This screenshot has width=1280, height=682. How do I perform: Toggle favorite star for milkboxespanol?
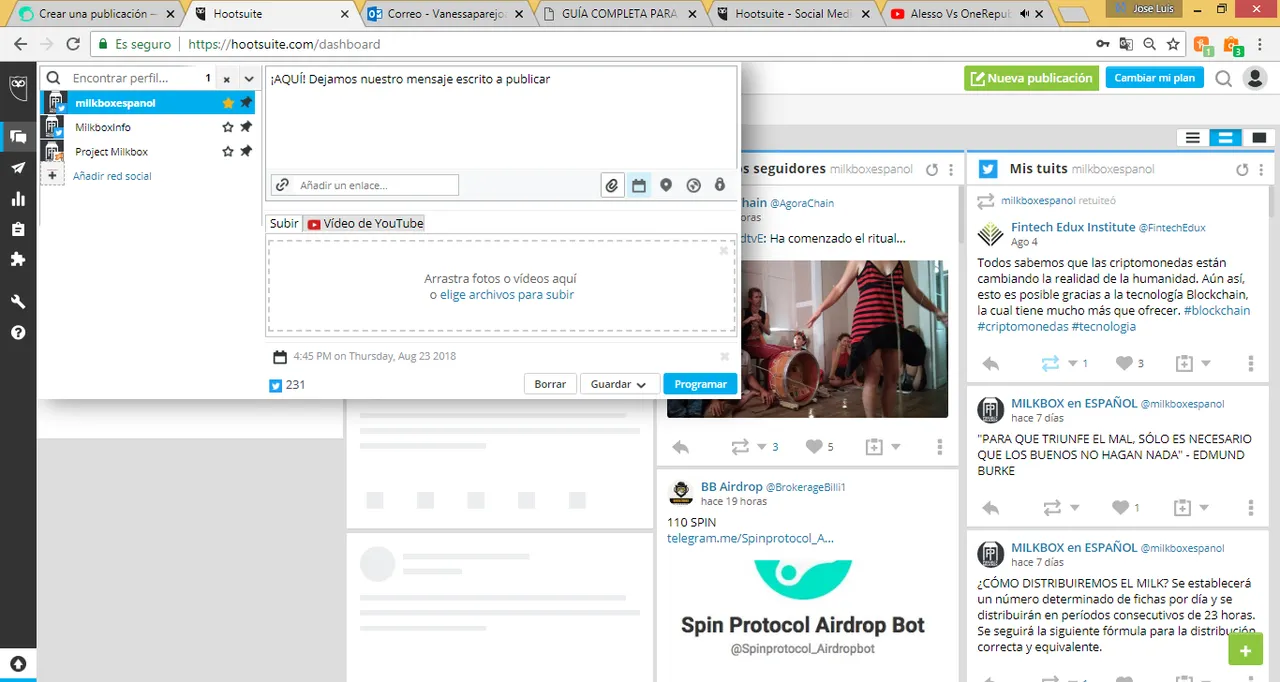228,103
